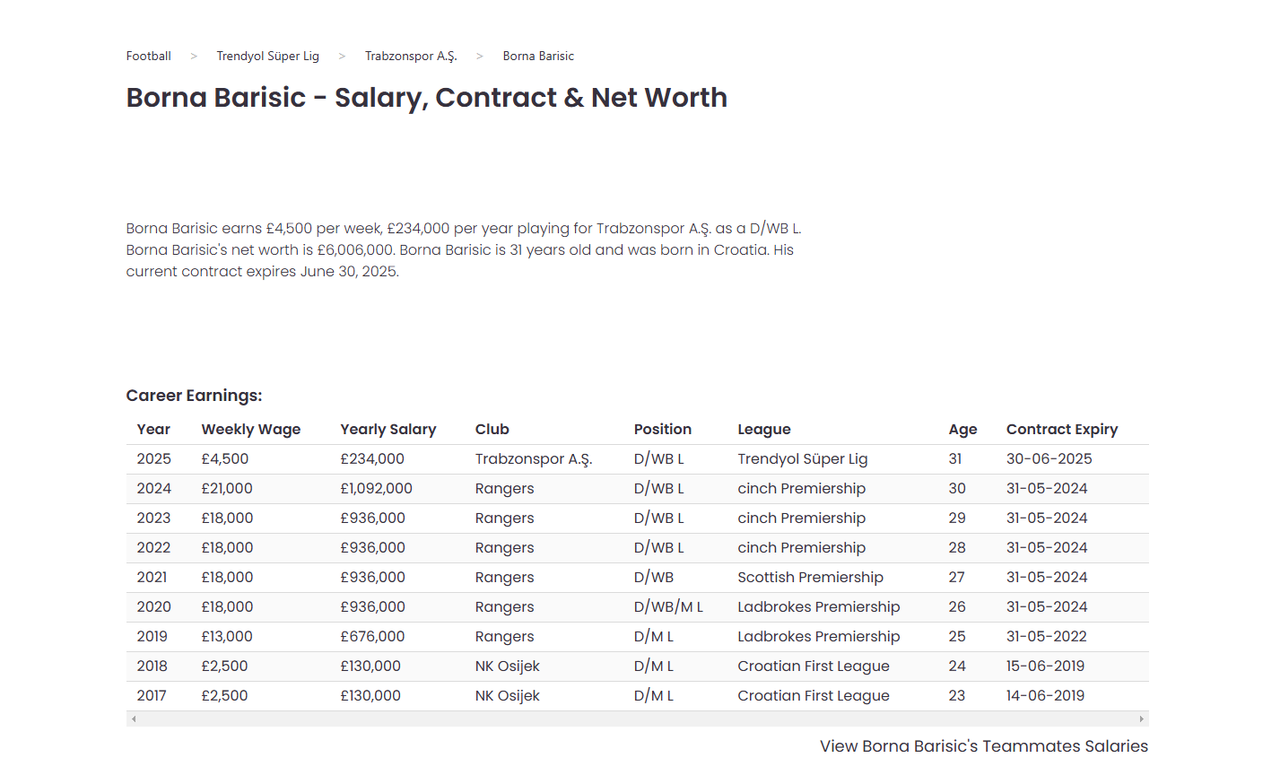Image resolution: width=1280 pixels, height=767 pixels.
Task: Click the page title Borna Barisic - Salary
Action: click(427, 98)
